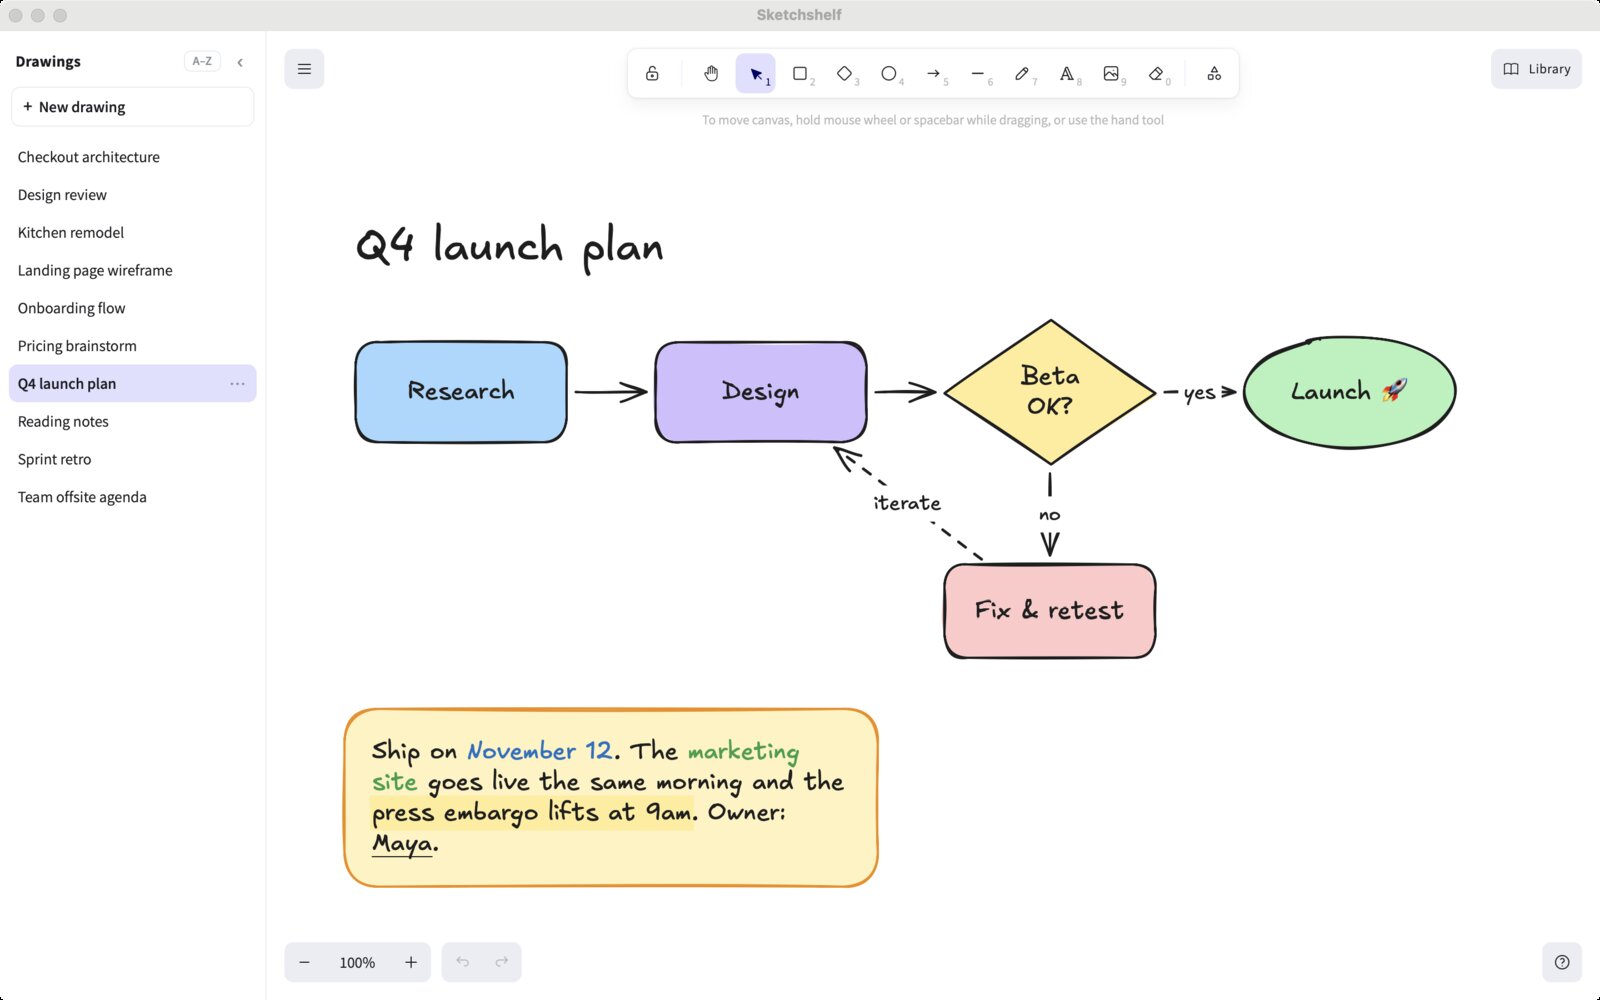Collapse the Drawings sidebar chevron
The height and width of the screenshot is (1000, 1600).
point(240,62)
